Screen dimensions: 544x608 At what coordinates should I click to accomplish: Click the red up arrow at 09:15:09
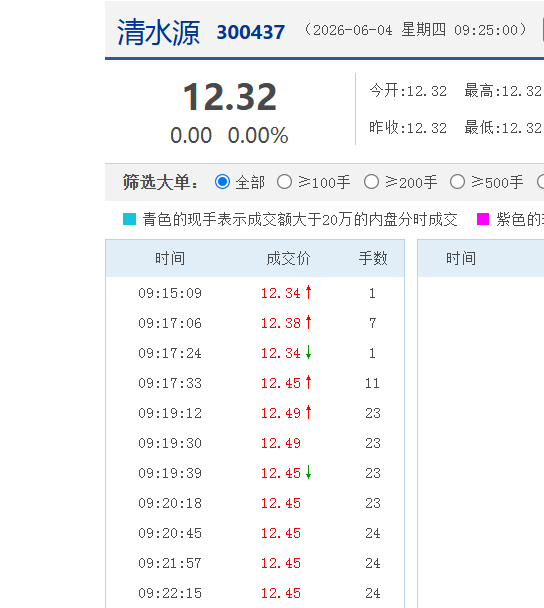point(308,292)
